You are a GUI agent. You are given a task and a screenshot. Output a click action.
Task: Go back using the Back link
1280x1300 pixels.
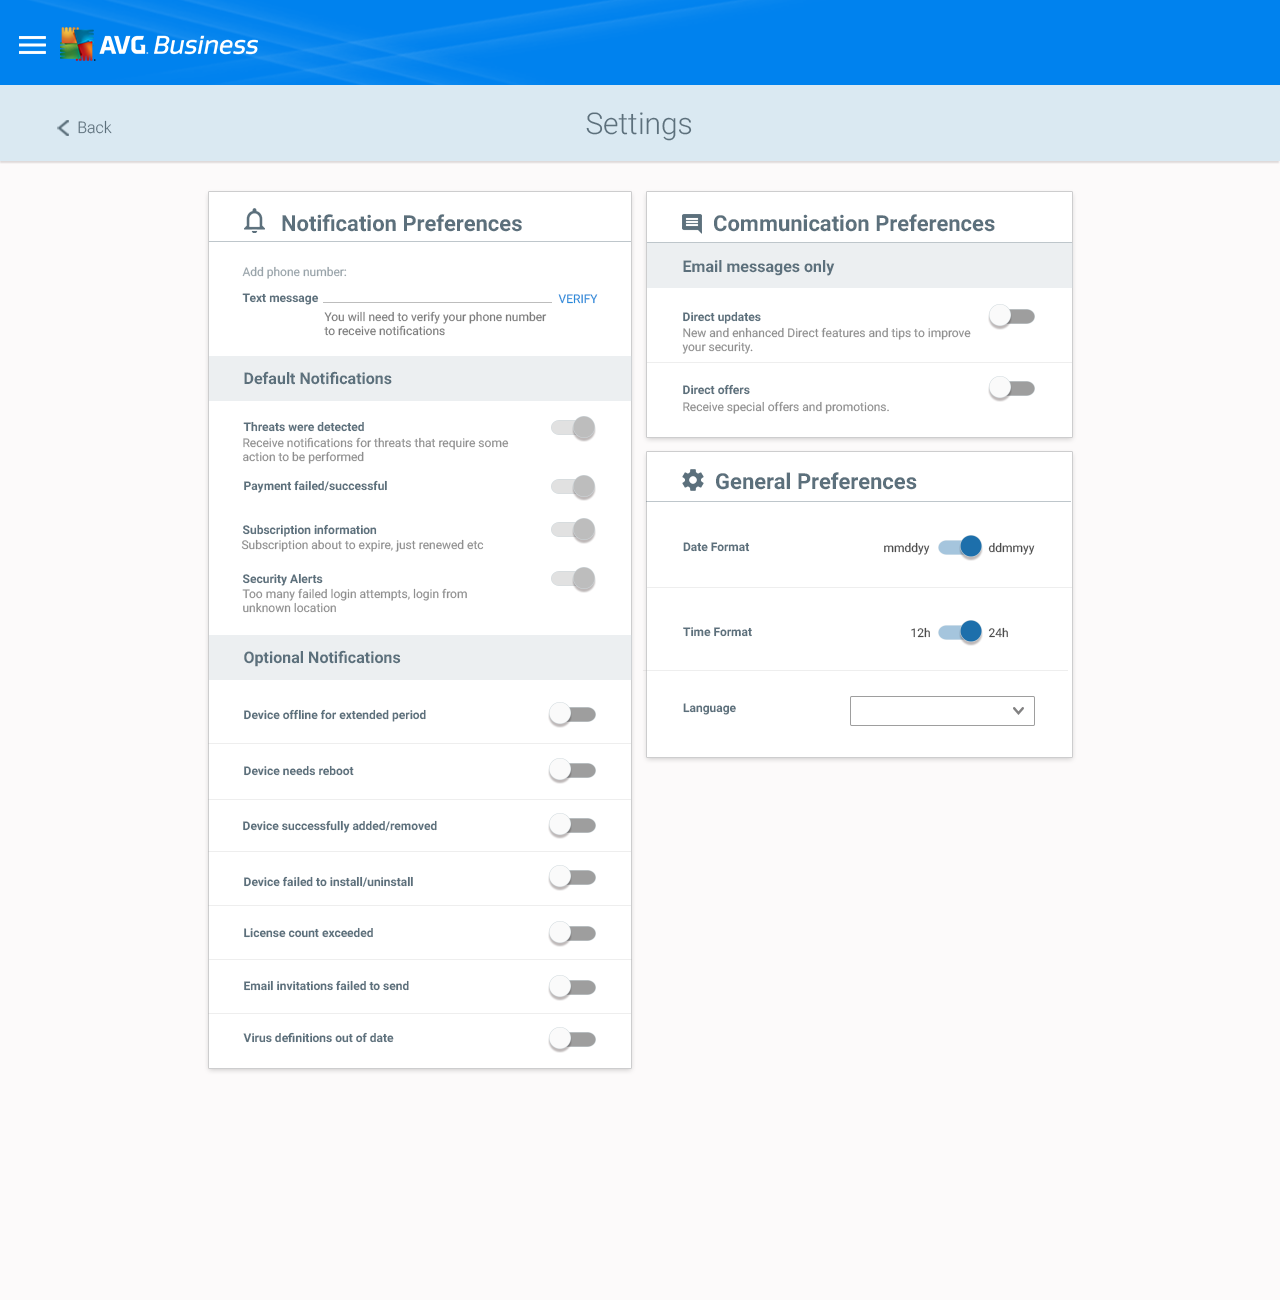click(x=84, y=128)
